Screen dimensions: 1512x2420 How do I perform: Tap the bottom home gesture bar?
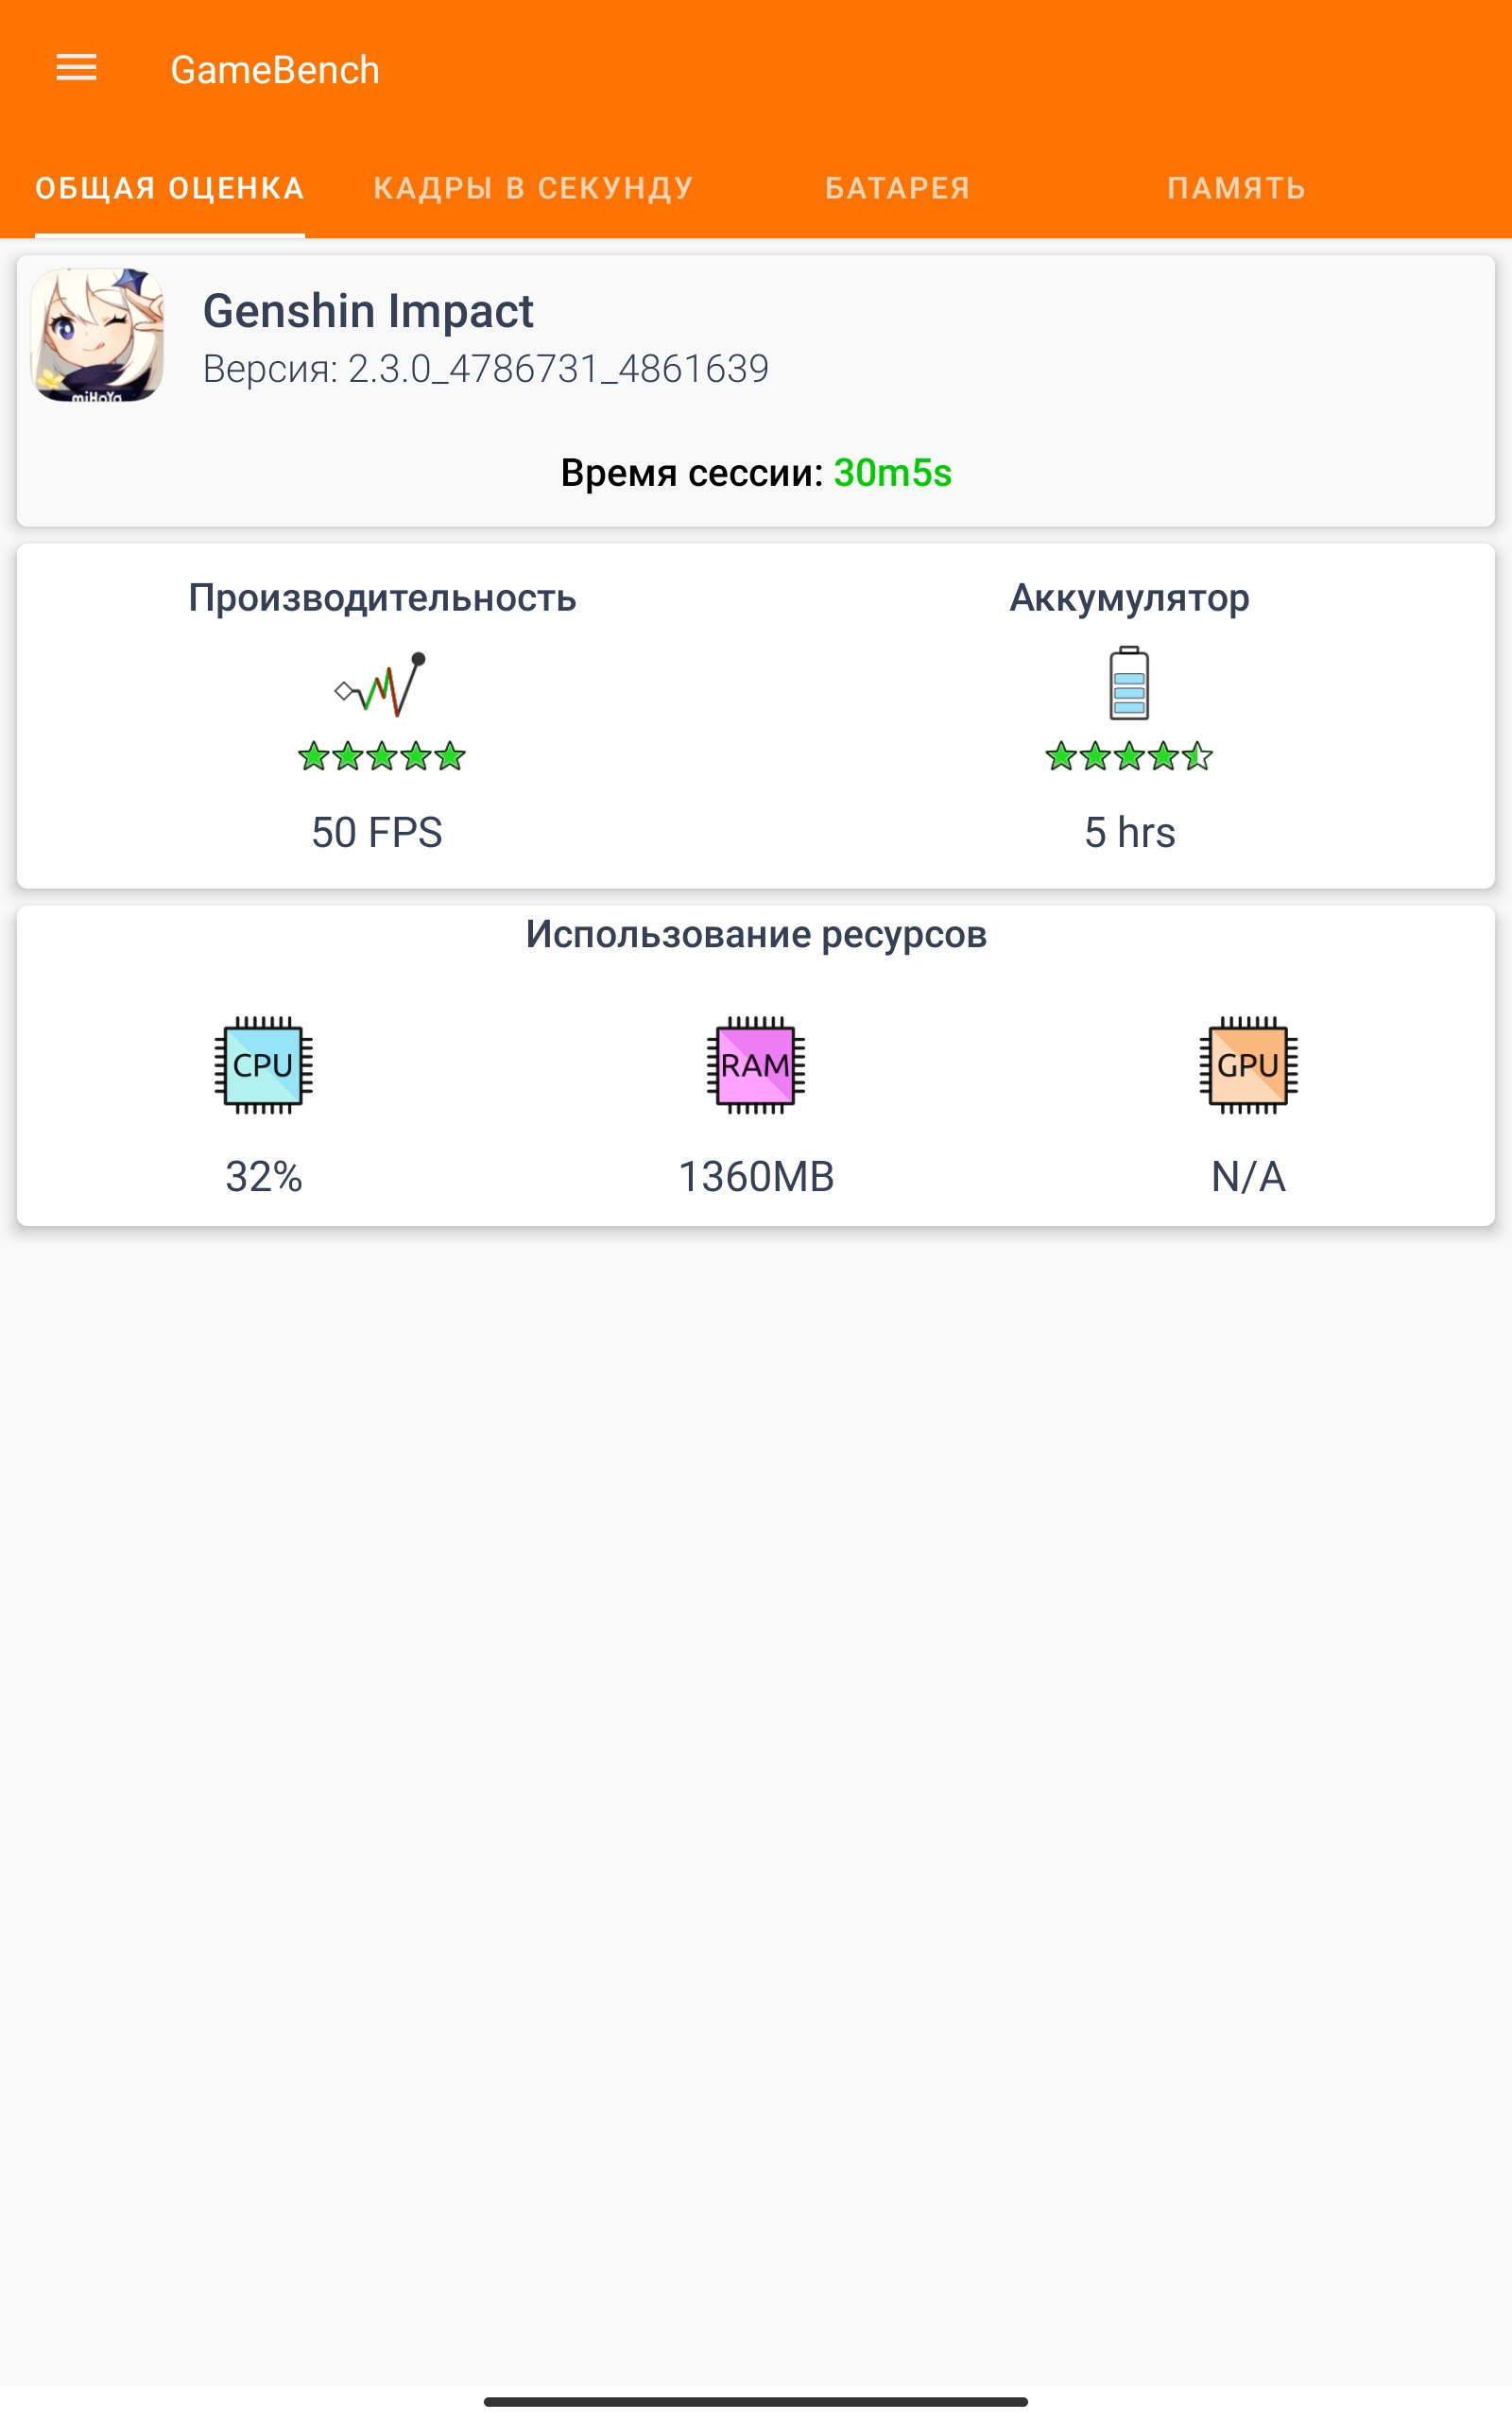pos(756,2401)
